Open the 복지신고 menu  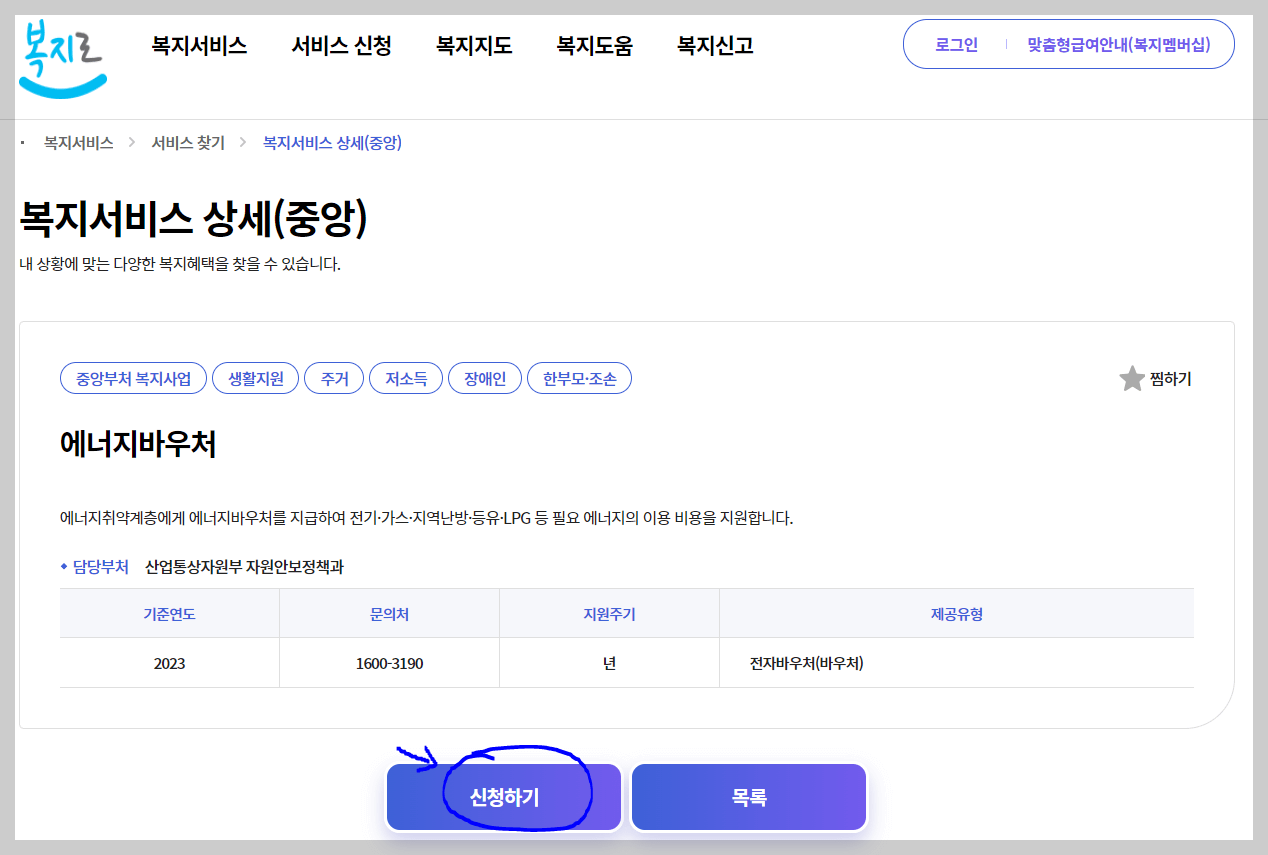coord(713,44)
